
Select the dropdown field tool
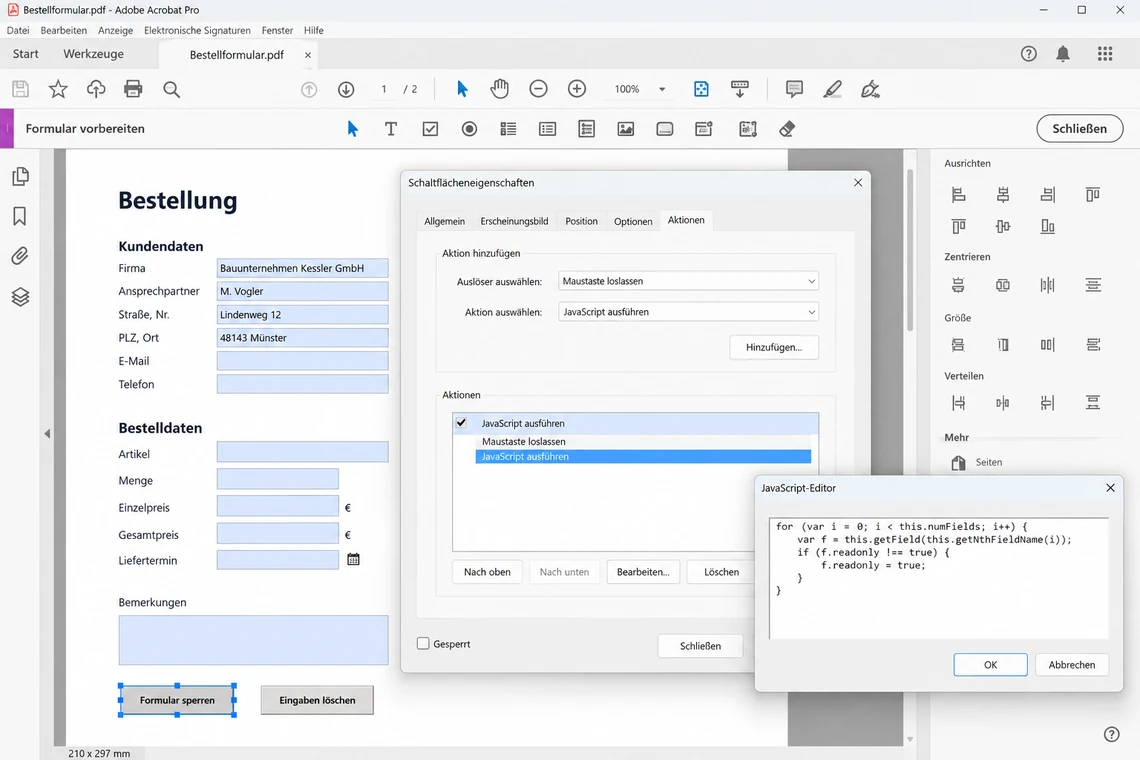(547, 129)
